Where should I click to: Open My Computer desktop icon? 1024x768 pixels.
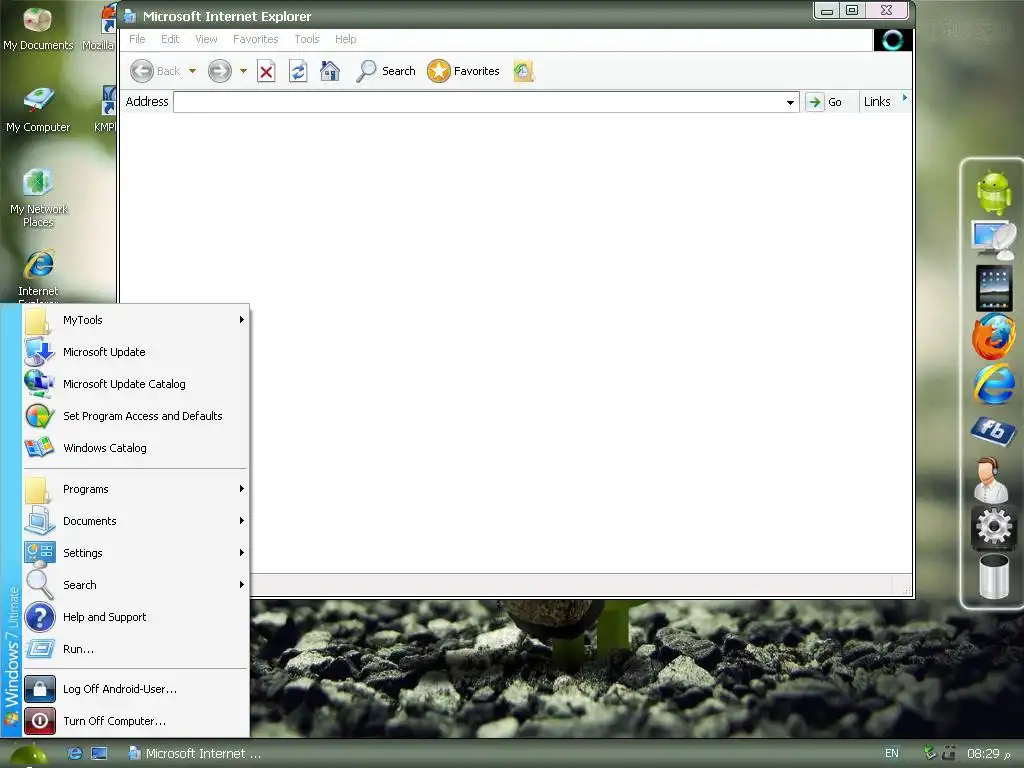pos(38,110)
